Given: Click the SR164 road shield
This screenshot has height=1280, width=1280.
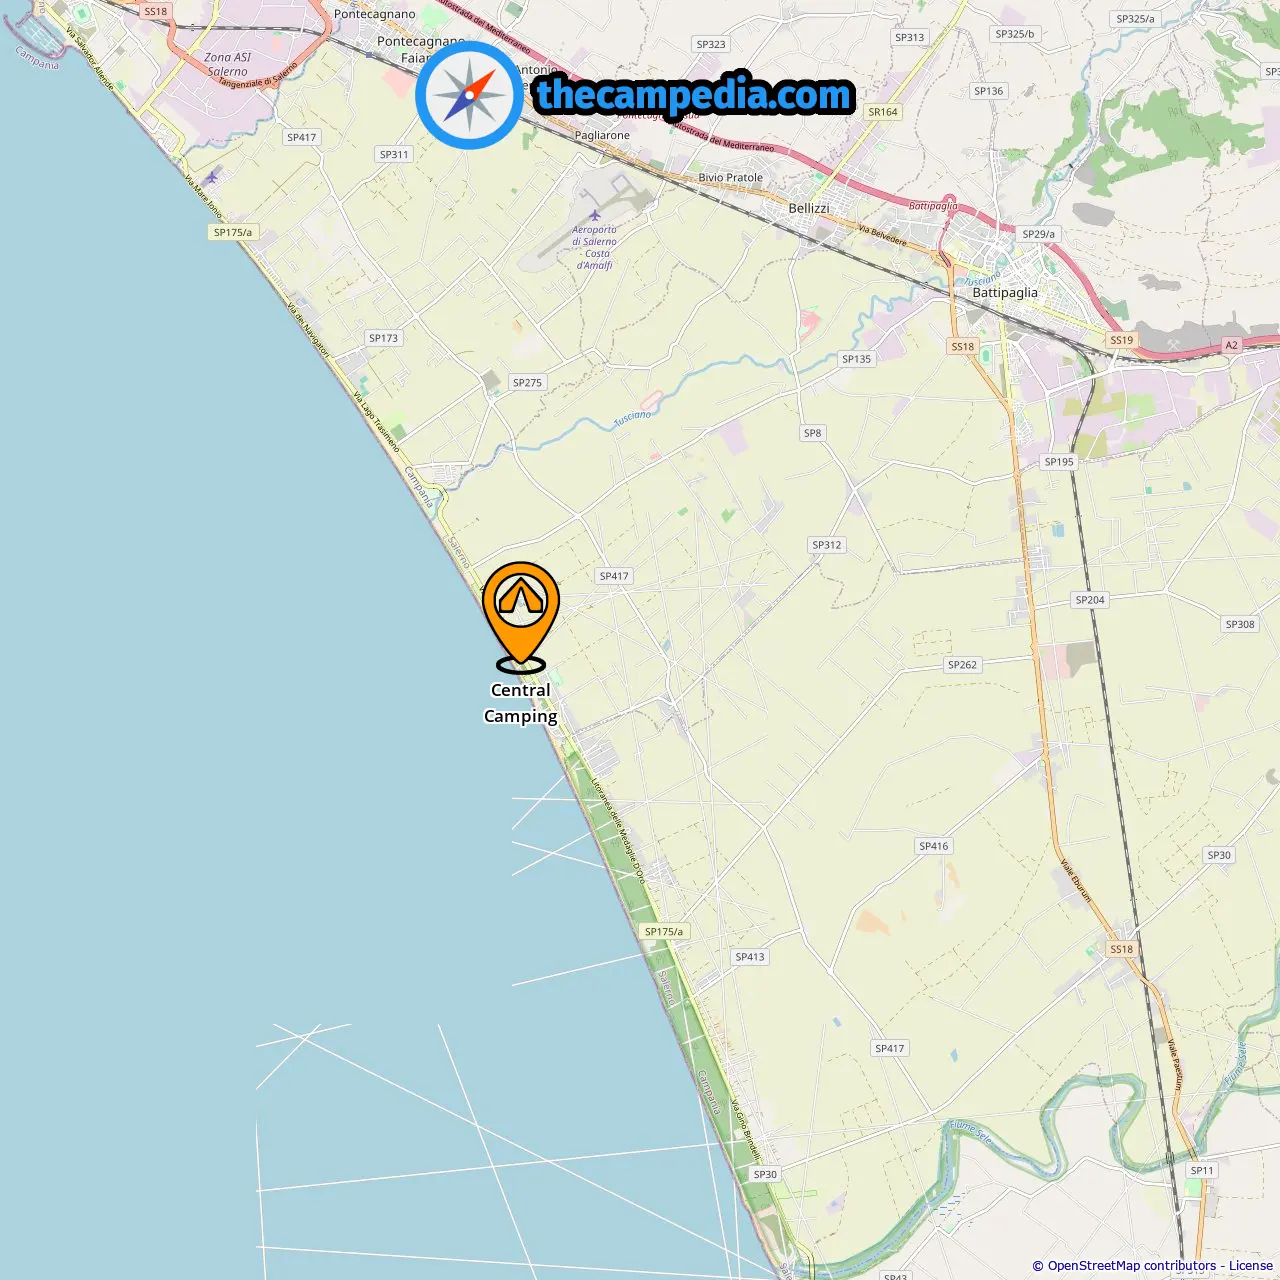Looking at the screenshot, I should (x=883, y=112).
